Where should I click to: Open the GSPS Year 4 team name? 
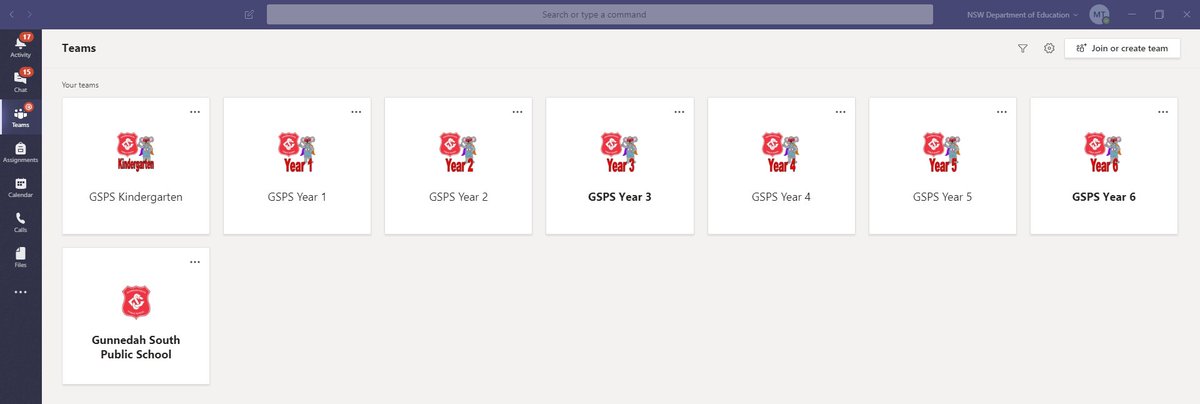[x=781, y=197]
